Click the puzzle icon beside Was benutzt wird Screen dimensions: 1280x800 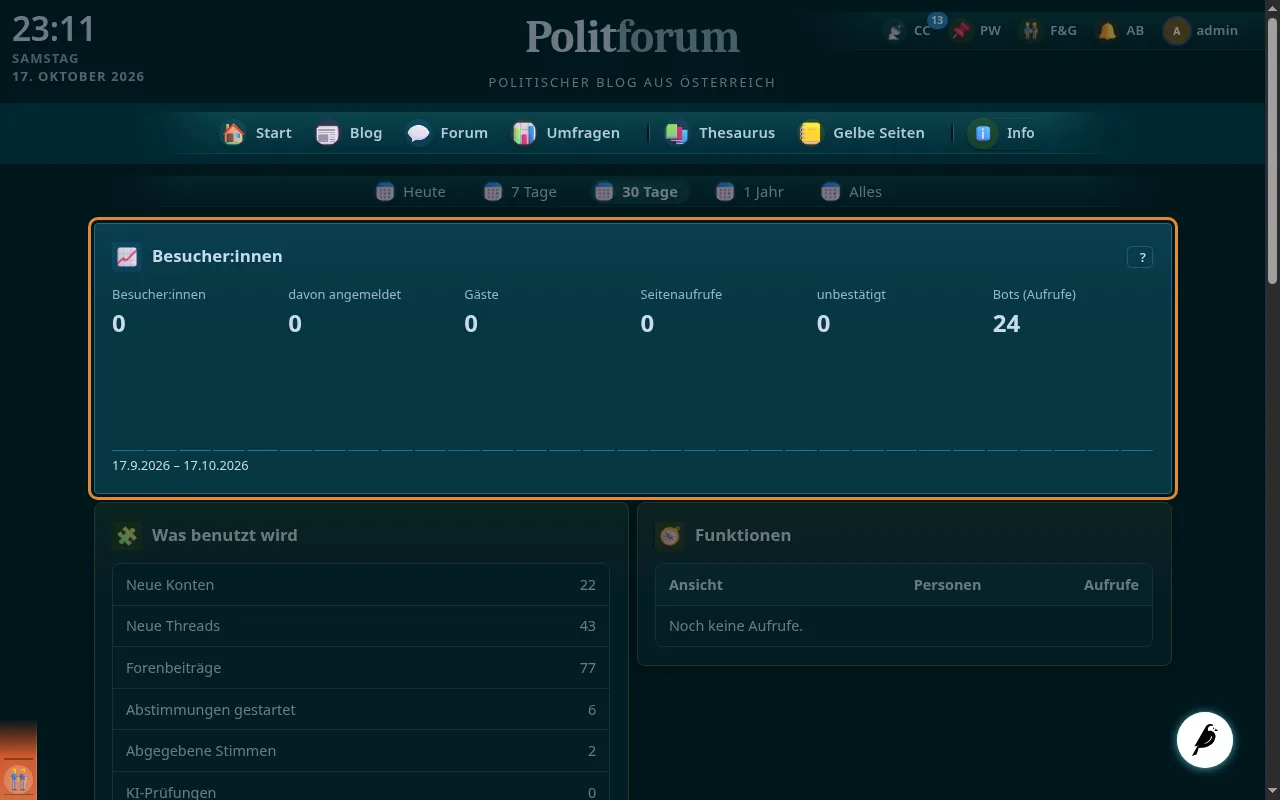point(127,536)
